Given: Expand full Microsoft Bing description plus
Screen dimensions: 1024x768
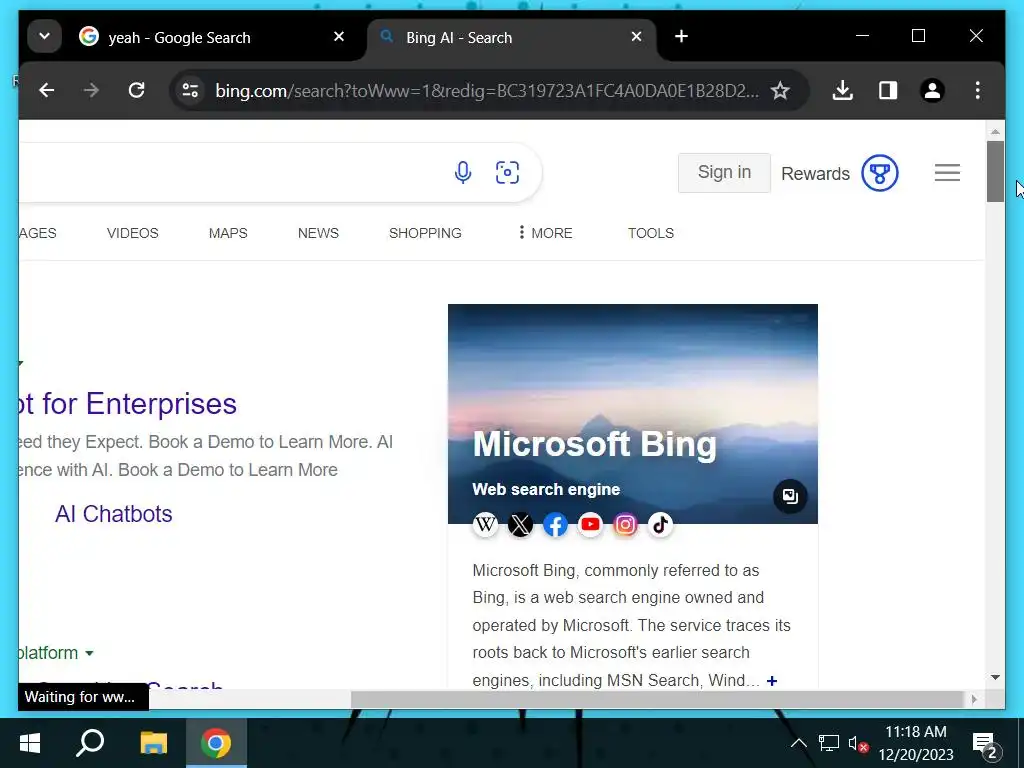Looking at the screenshot, I should pyautogui.click(x=772, y=680).
